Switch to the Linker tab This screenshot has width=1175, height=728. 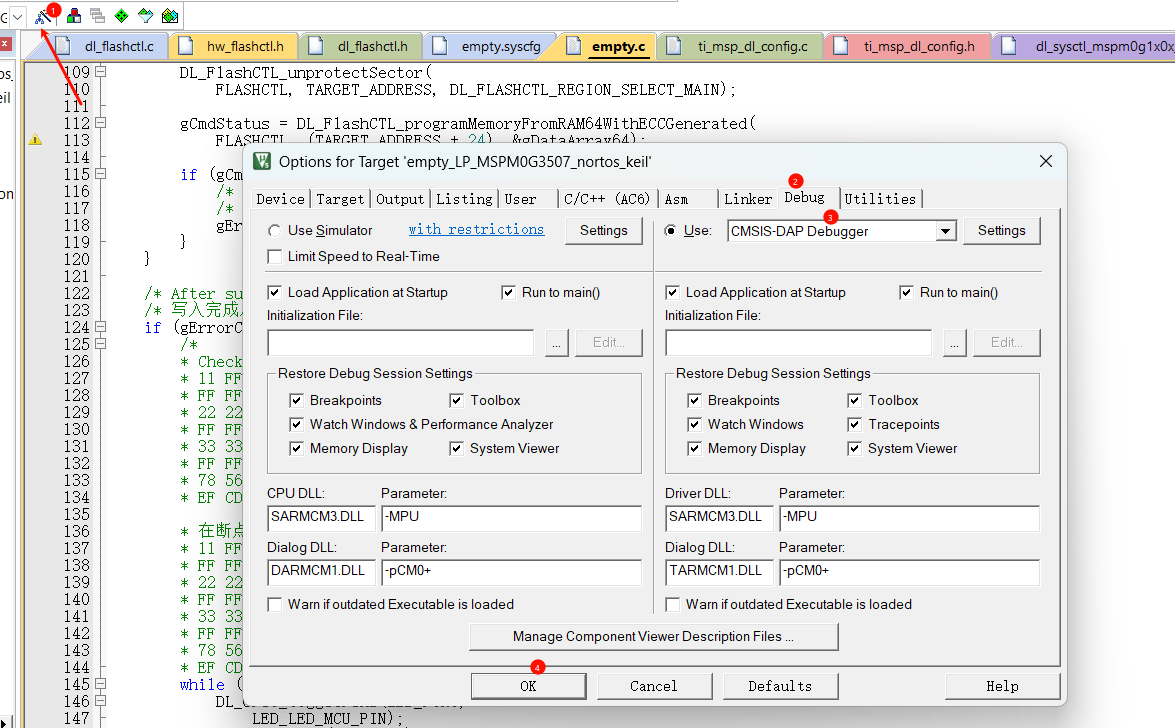748,199
